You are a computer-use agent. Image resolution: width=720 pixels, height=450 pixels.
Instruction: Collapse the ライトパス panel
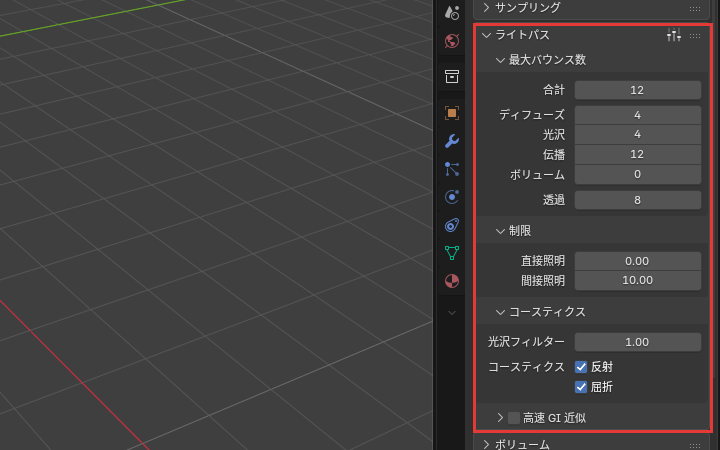(486, 35)
